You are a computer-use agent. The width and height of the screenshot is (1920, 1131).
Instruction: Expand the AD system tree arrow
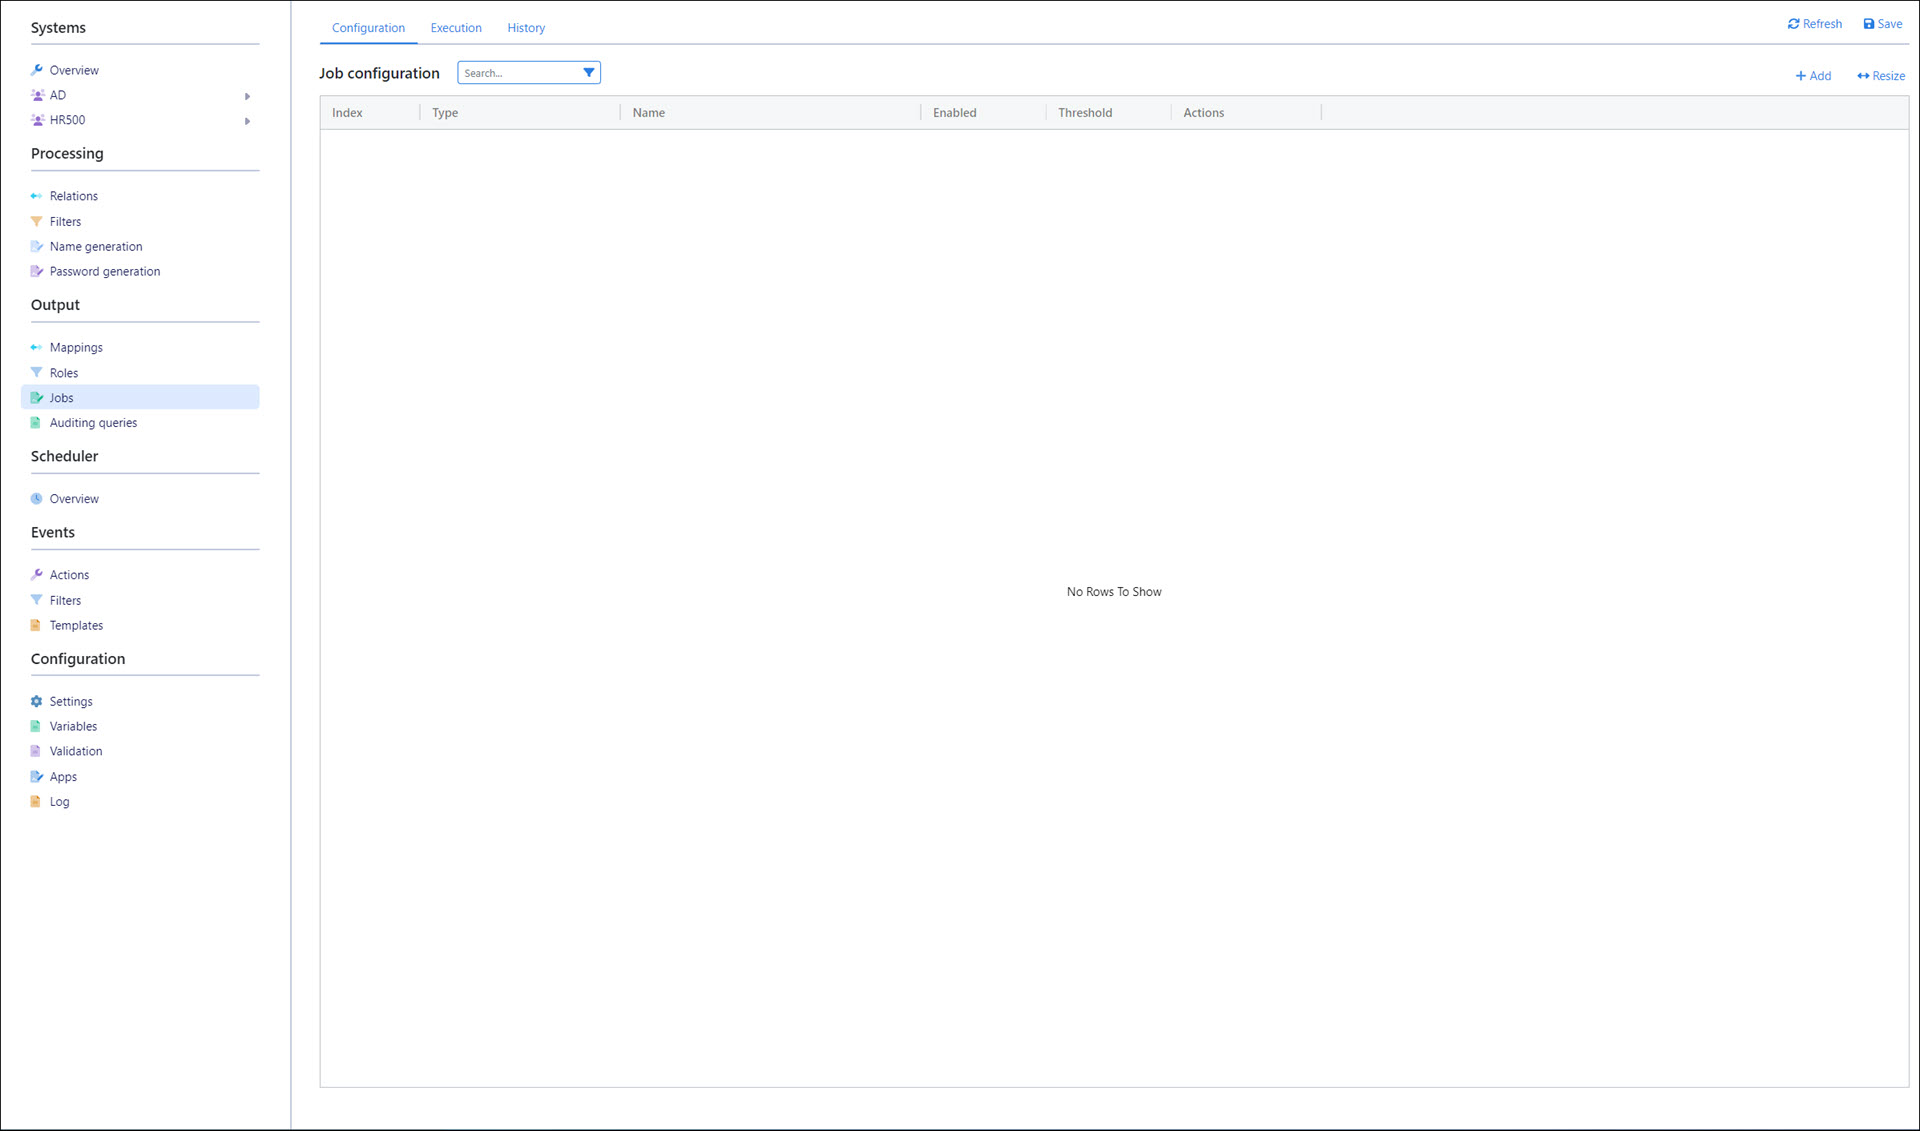point(247,96)
